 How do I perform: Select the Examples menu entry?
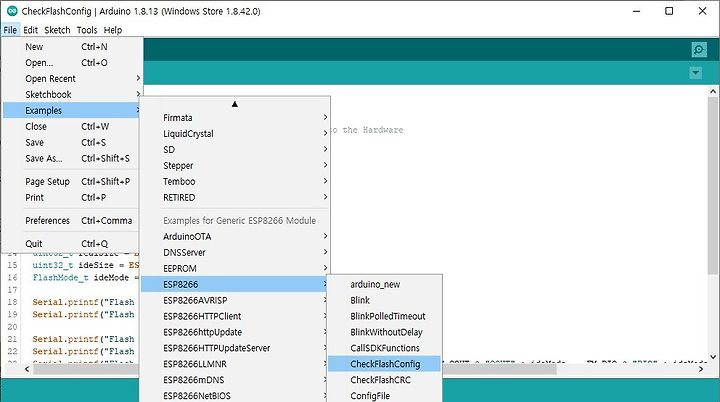pyautogui.click(x=72, y=110)
